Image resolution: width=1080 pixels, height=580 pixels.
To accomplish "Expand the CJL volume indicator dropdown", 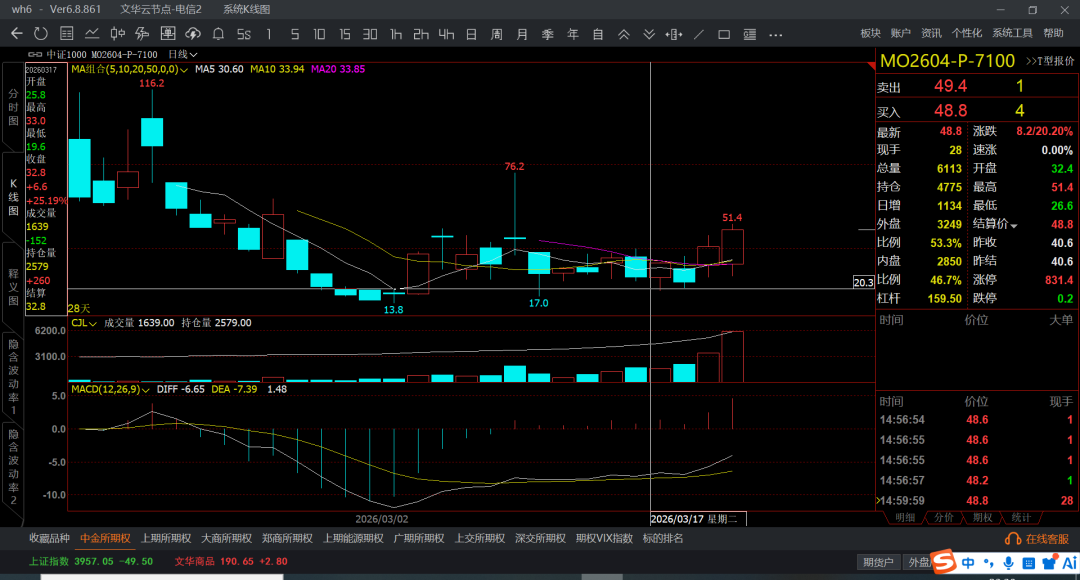I will tap(92, 323).
